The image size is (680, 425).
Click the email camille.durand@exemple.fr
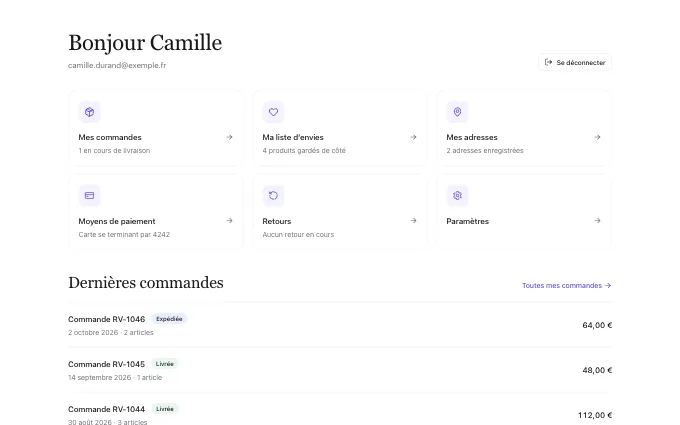tap(117, 65)
